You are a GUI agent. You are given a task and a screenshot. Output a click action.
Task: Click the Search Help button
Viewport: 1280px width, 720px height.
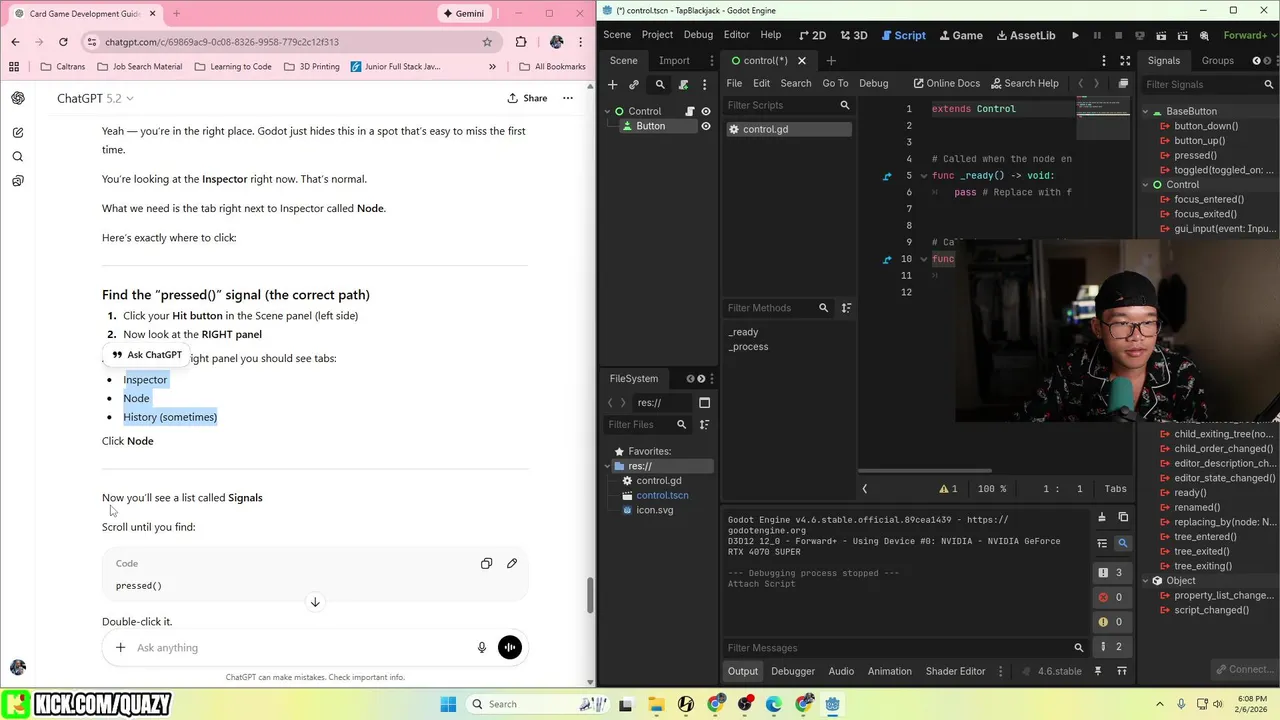pos(1023,84)
